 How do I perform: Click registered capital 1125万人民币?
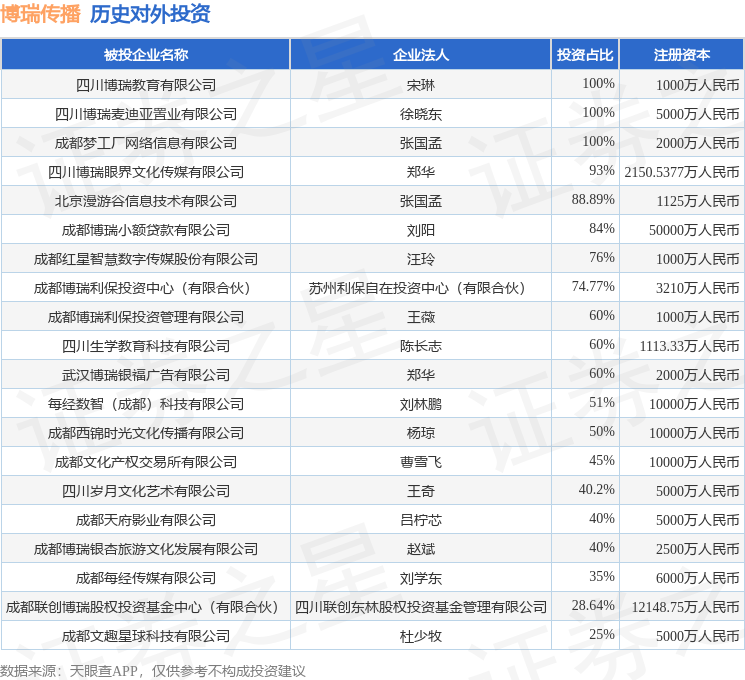coord(698,201)
